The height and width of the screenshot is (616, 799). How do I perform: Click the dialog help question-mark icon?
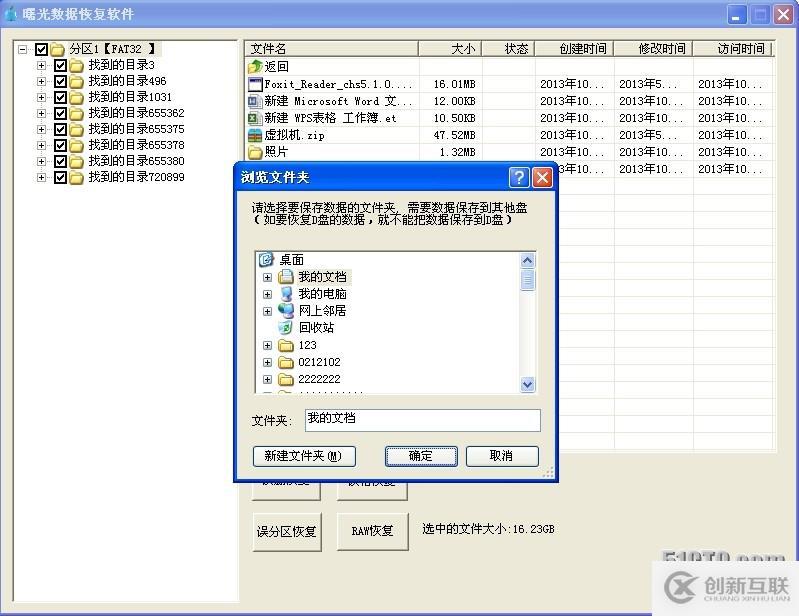519,177
